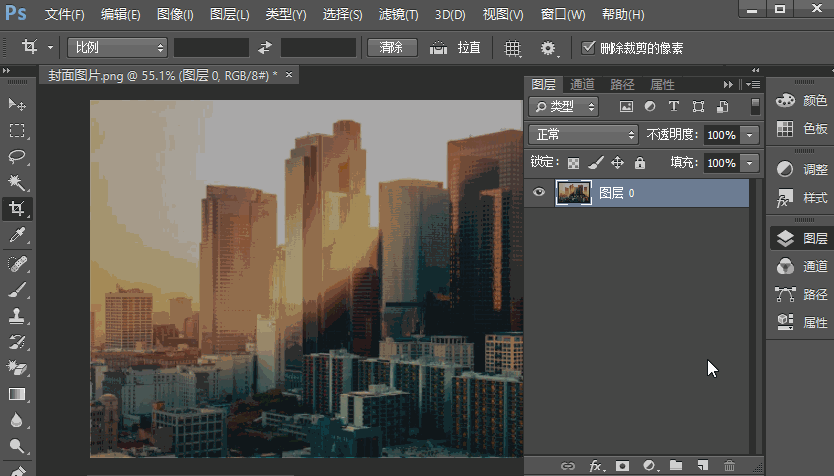This screenshot has height=476, width=834.
Task: Select the Gradient tool
Action: point(17,394)
